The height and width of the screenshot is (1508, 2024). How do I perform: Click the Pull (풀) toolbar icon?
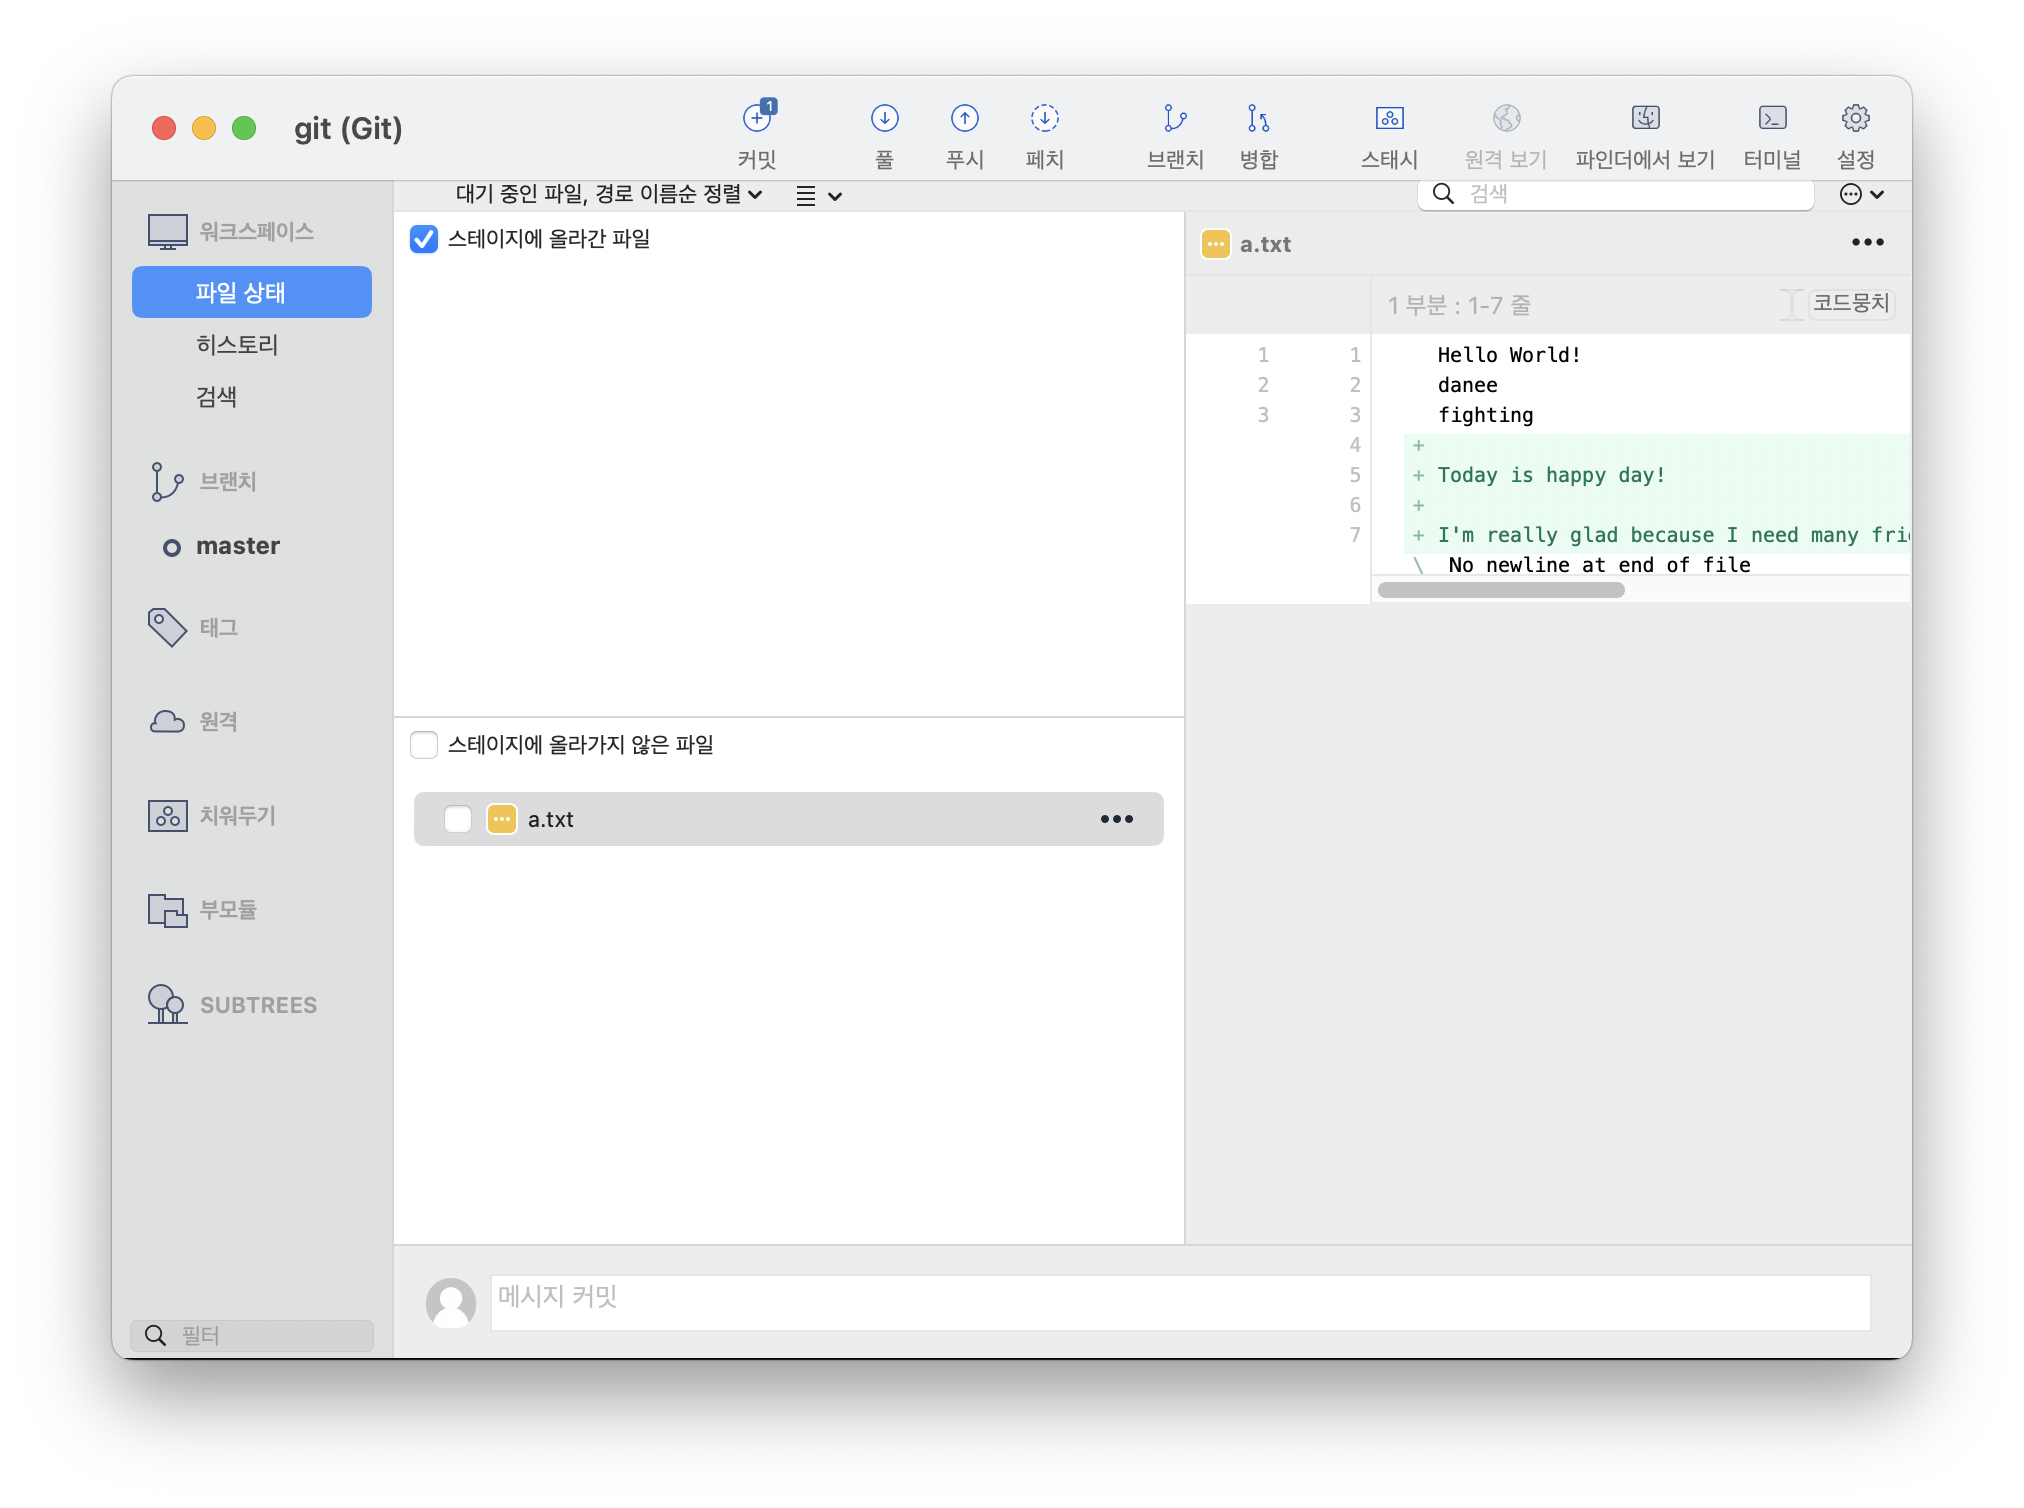tap(884, 119)
